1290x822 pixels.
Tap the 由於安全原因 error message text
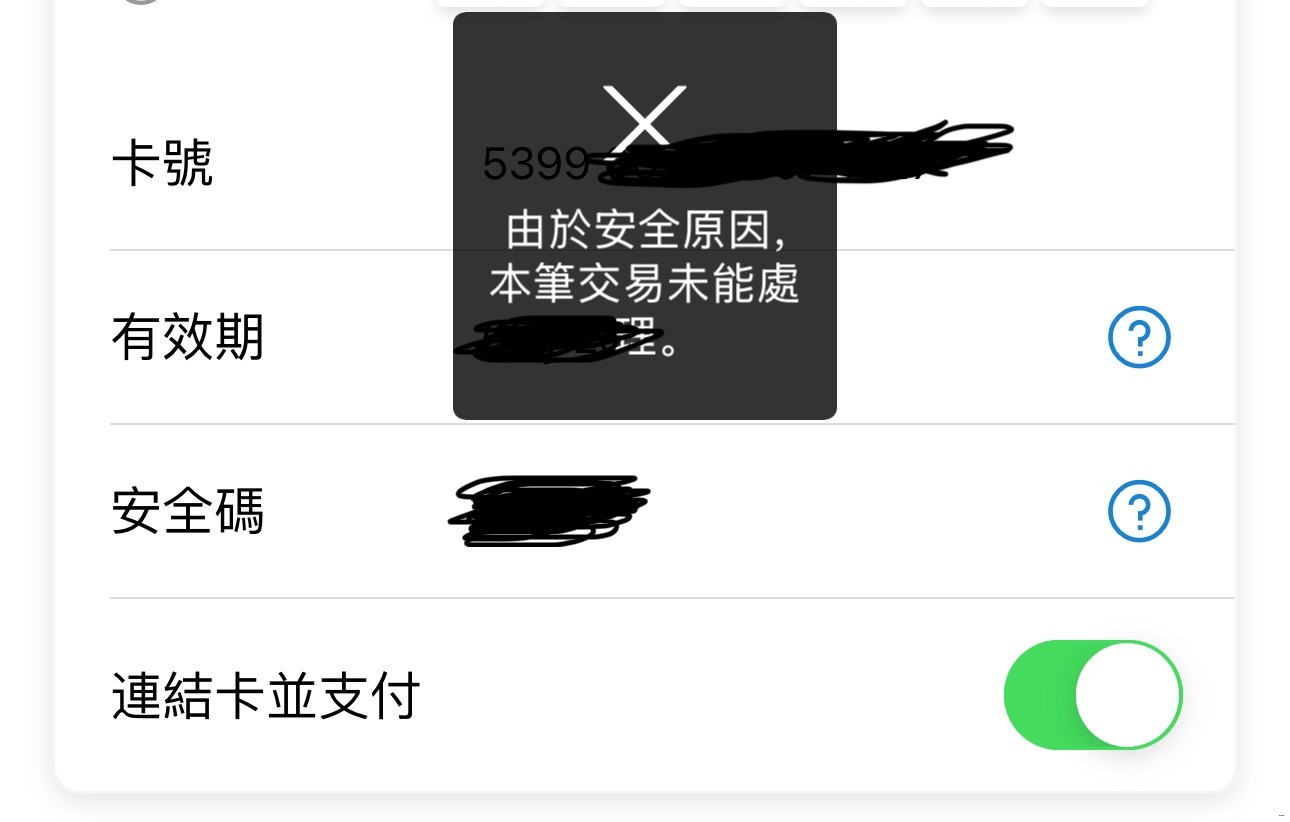pyautogui.click(x=645, y=231)
